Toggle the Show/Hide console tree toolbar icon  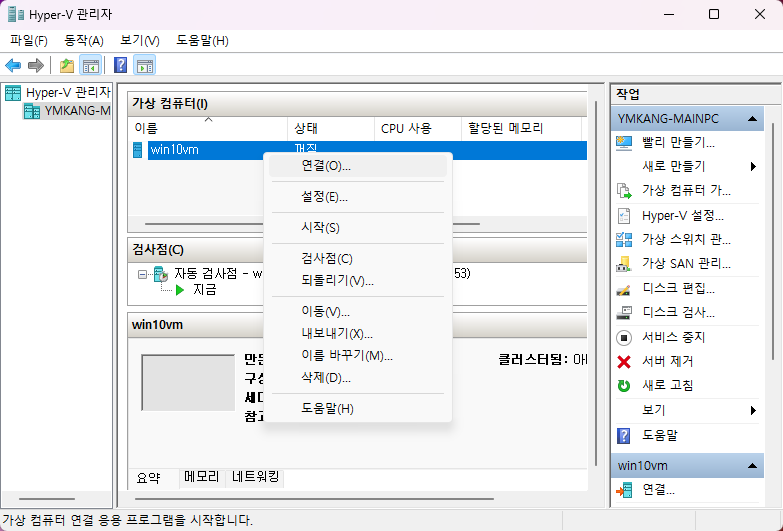tap(90, 65)
